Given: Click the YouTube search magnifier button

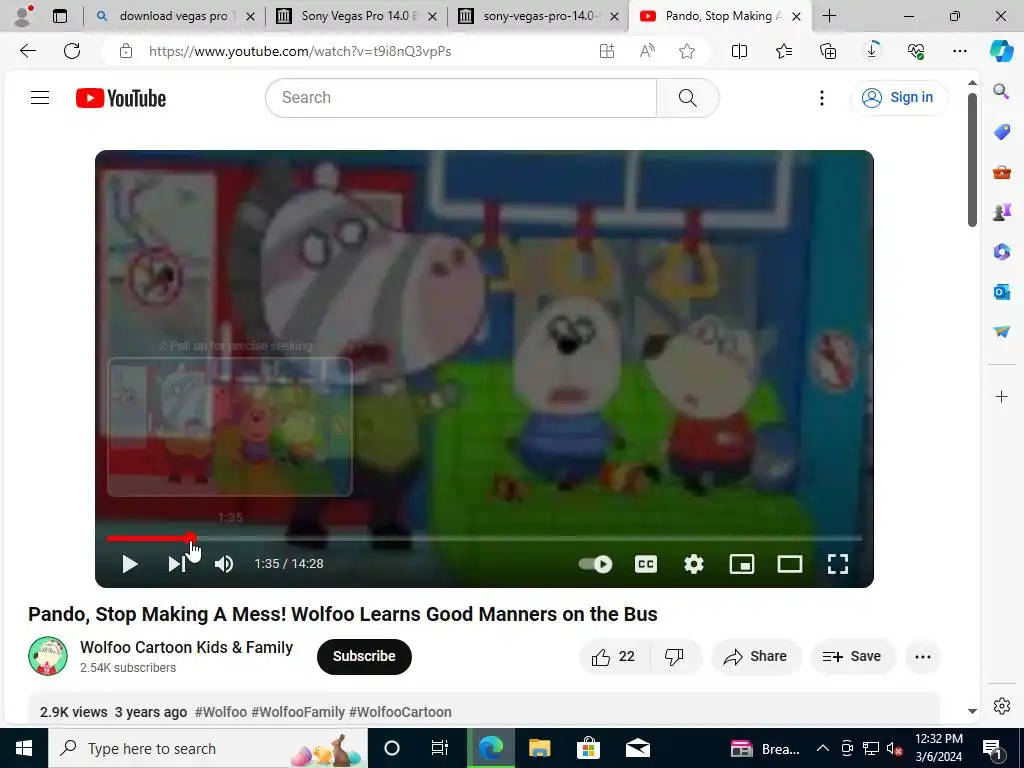Looking at the screenshot, I should (688, 98).
